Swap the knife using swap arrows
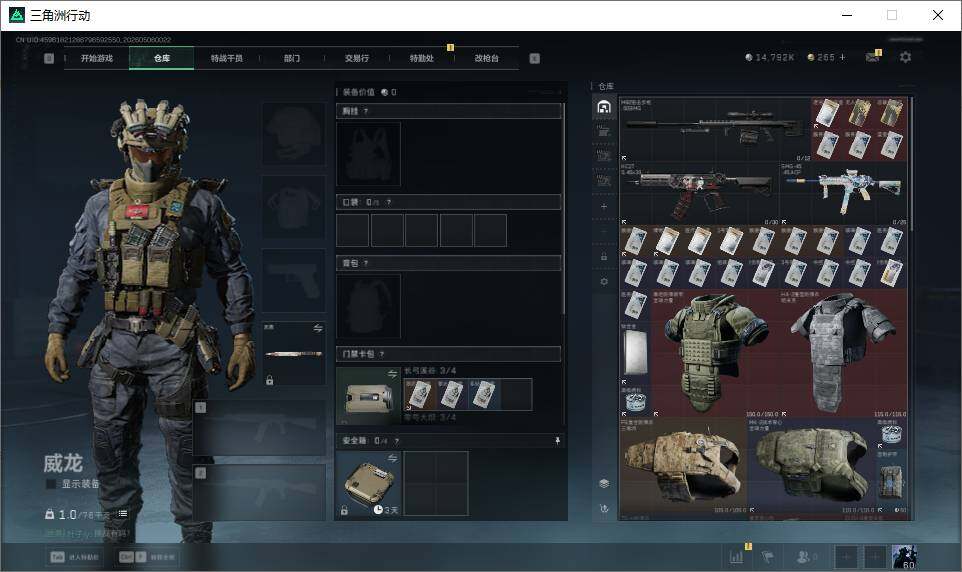This screenshot has width=962, height=572. (318, 328)
